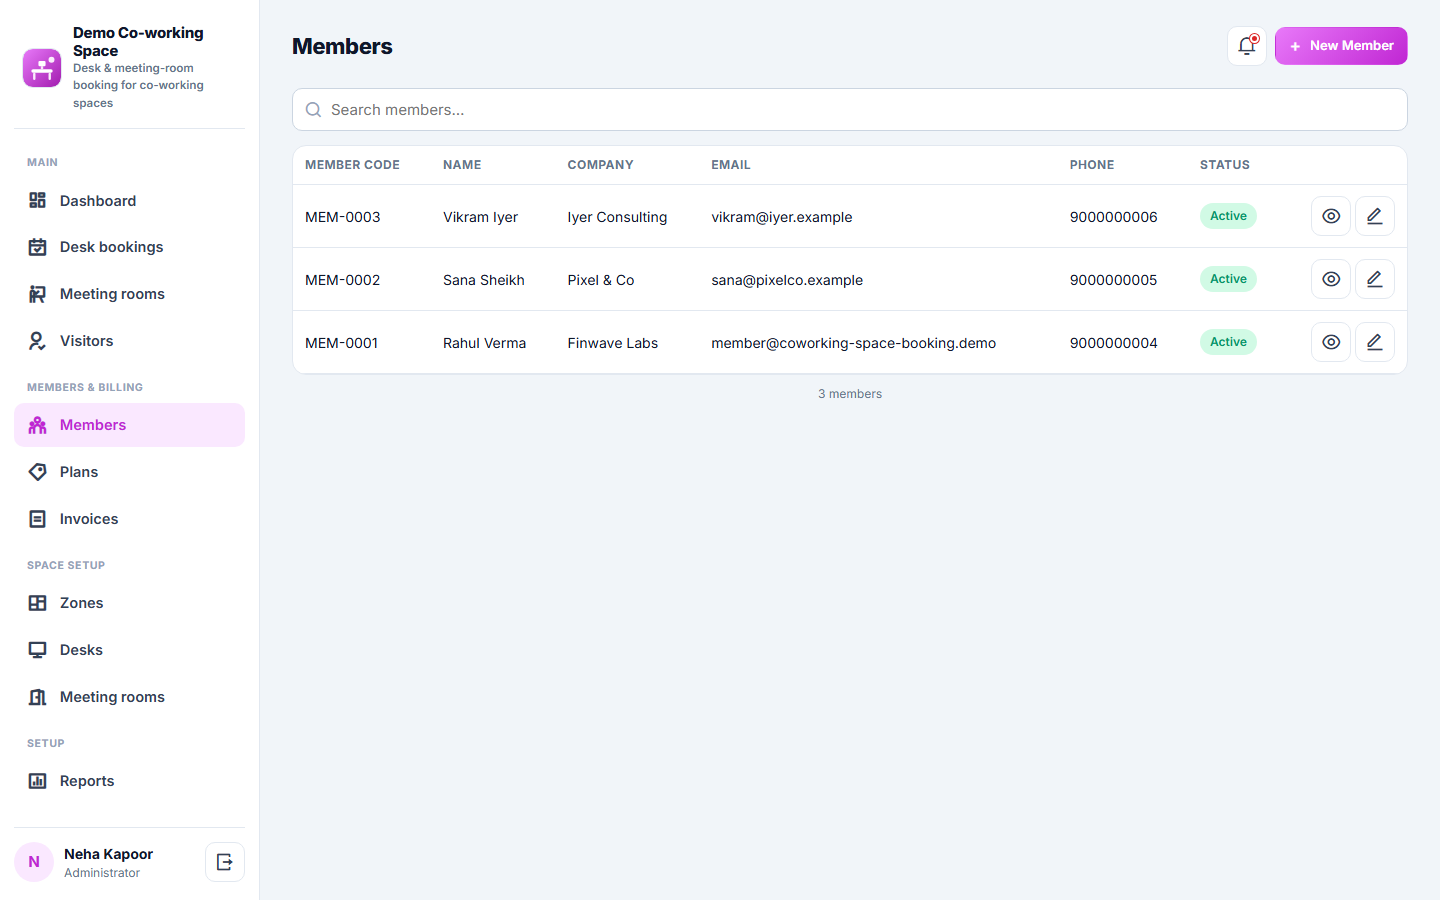This screenshot has width=1440, height=900.
Task: Click phone number 9000000004
Action: click(x=1114, y=343)
